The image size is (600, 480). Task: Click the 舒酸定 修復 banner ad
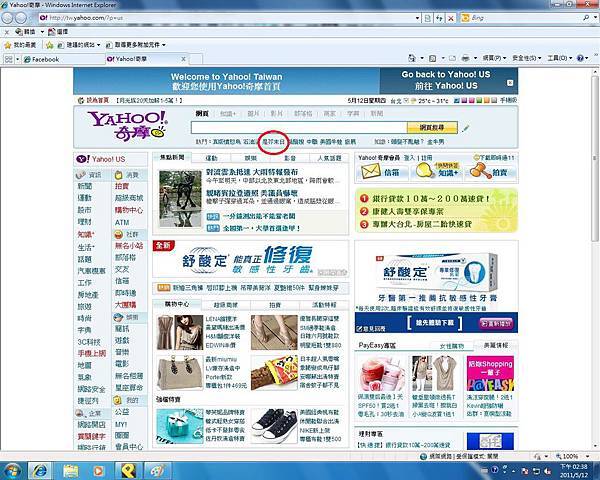point(251,260)
